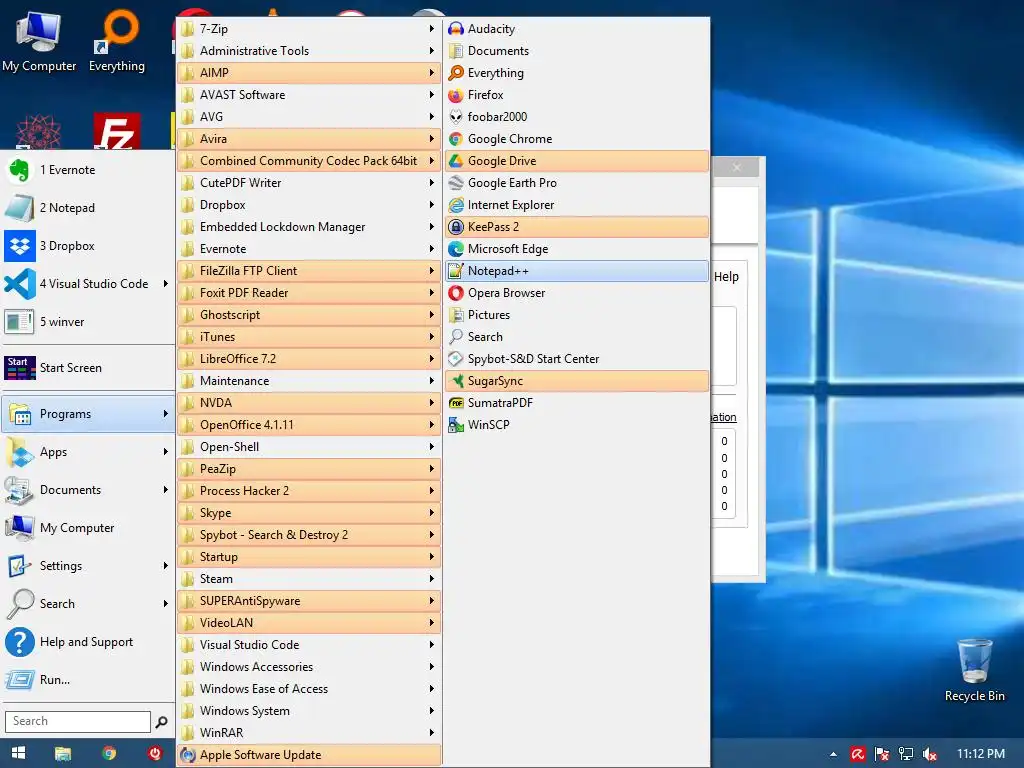1024x768 pixels.
Task: Open the Run... dialog entry
Action: (88, 680)
